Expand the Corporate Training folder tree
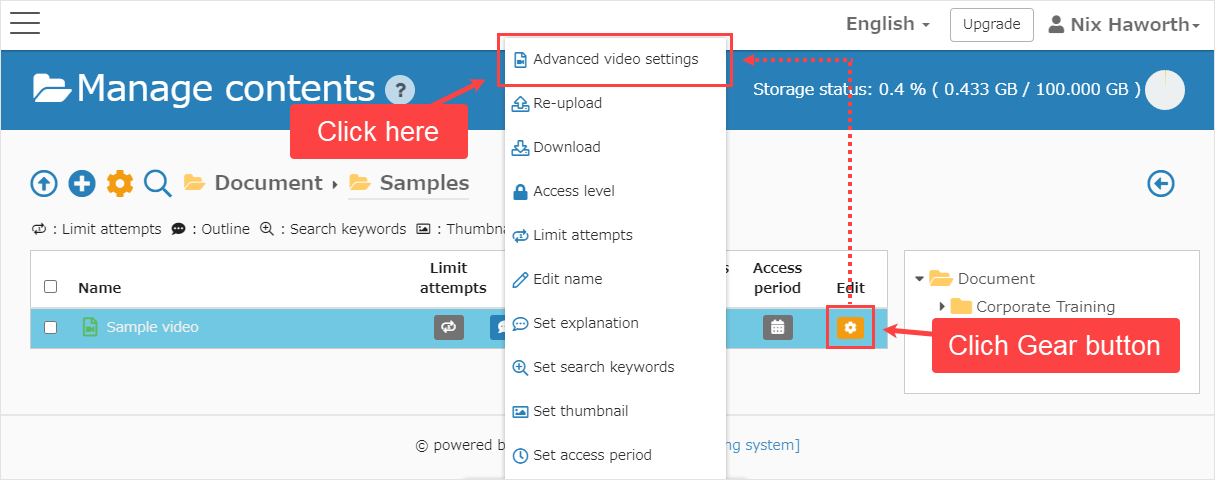Viewport: 1215px width, 480px height. [942, 306]
